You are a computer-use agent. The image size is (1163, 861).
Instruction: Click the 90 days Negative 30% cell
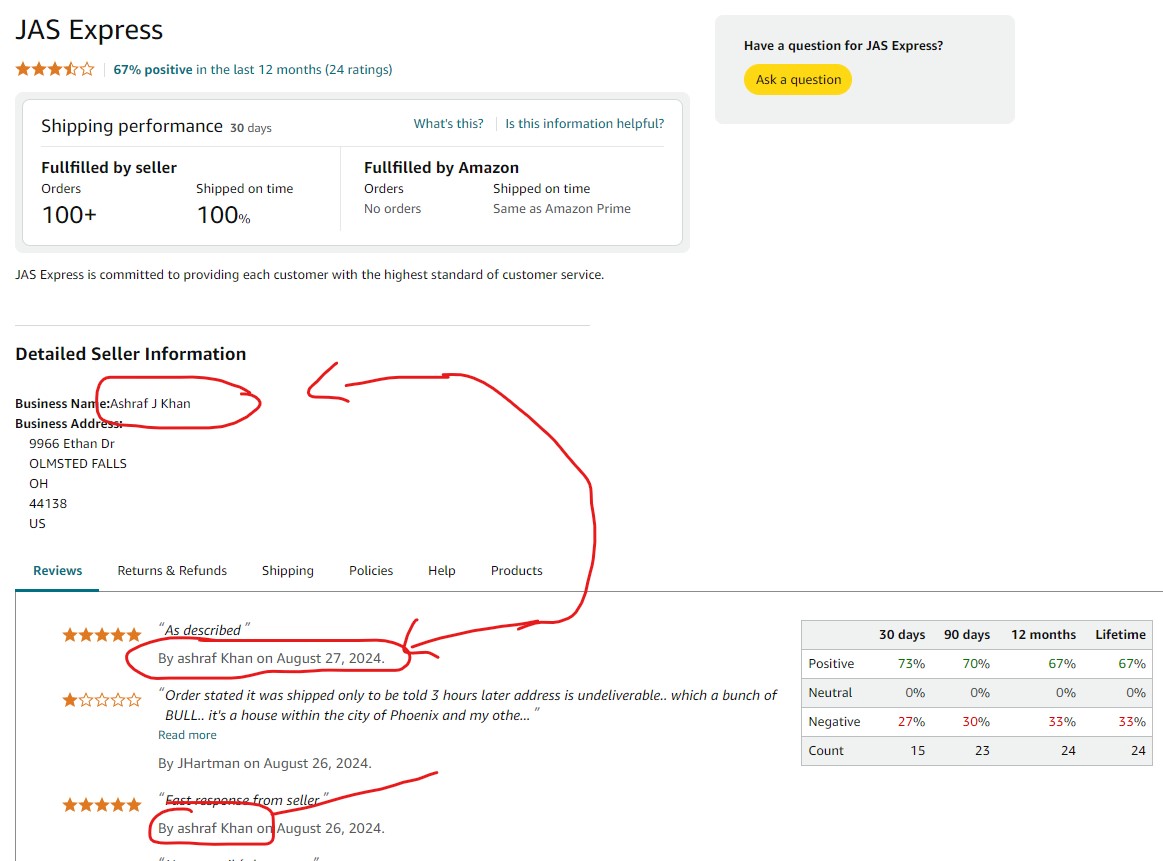976,722
